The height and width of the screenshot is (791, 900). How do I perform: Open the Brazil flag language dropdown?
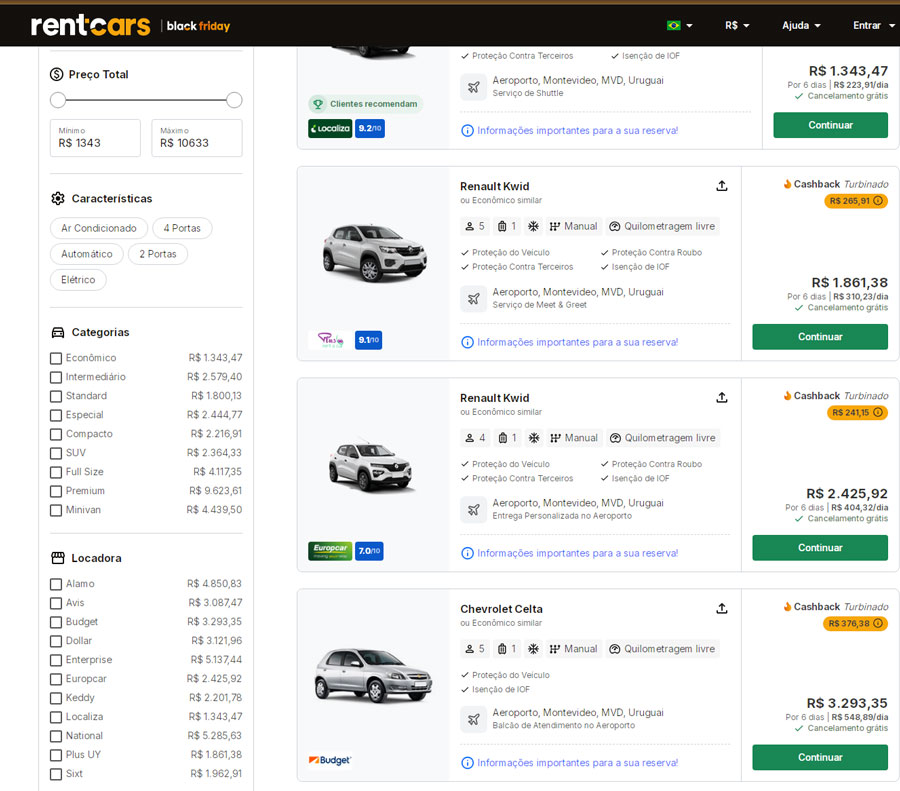[679, 25]
